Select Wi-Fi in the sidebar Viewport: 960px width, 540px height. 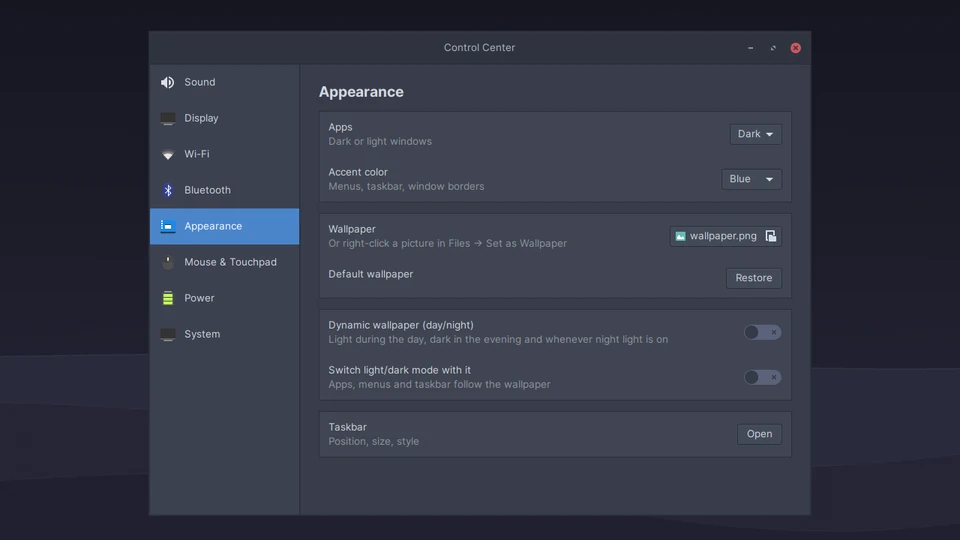(224, 154)
